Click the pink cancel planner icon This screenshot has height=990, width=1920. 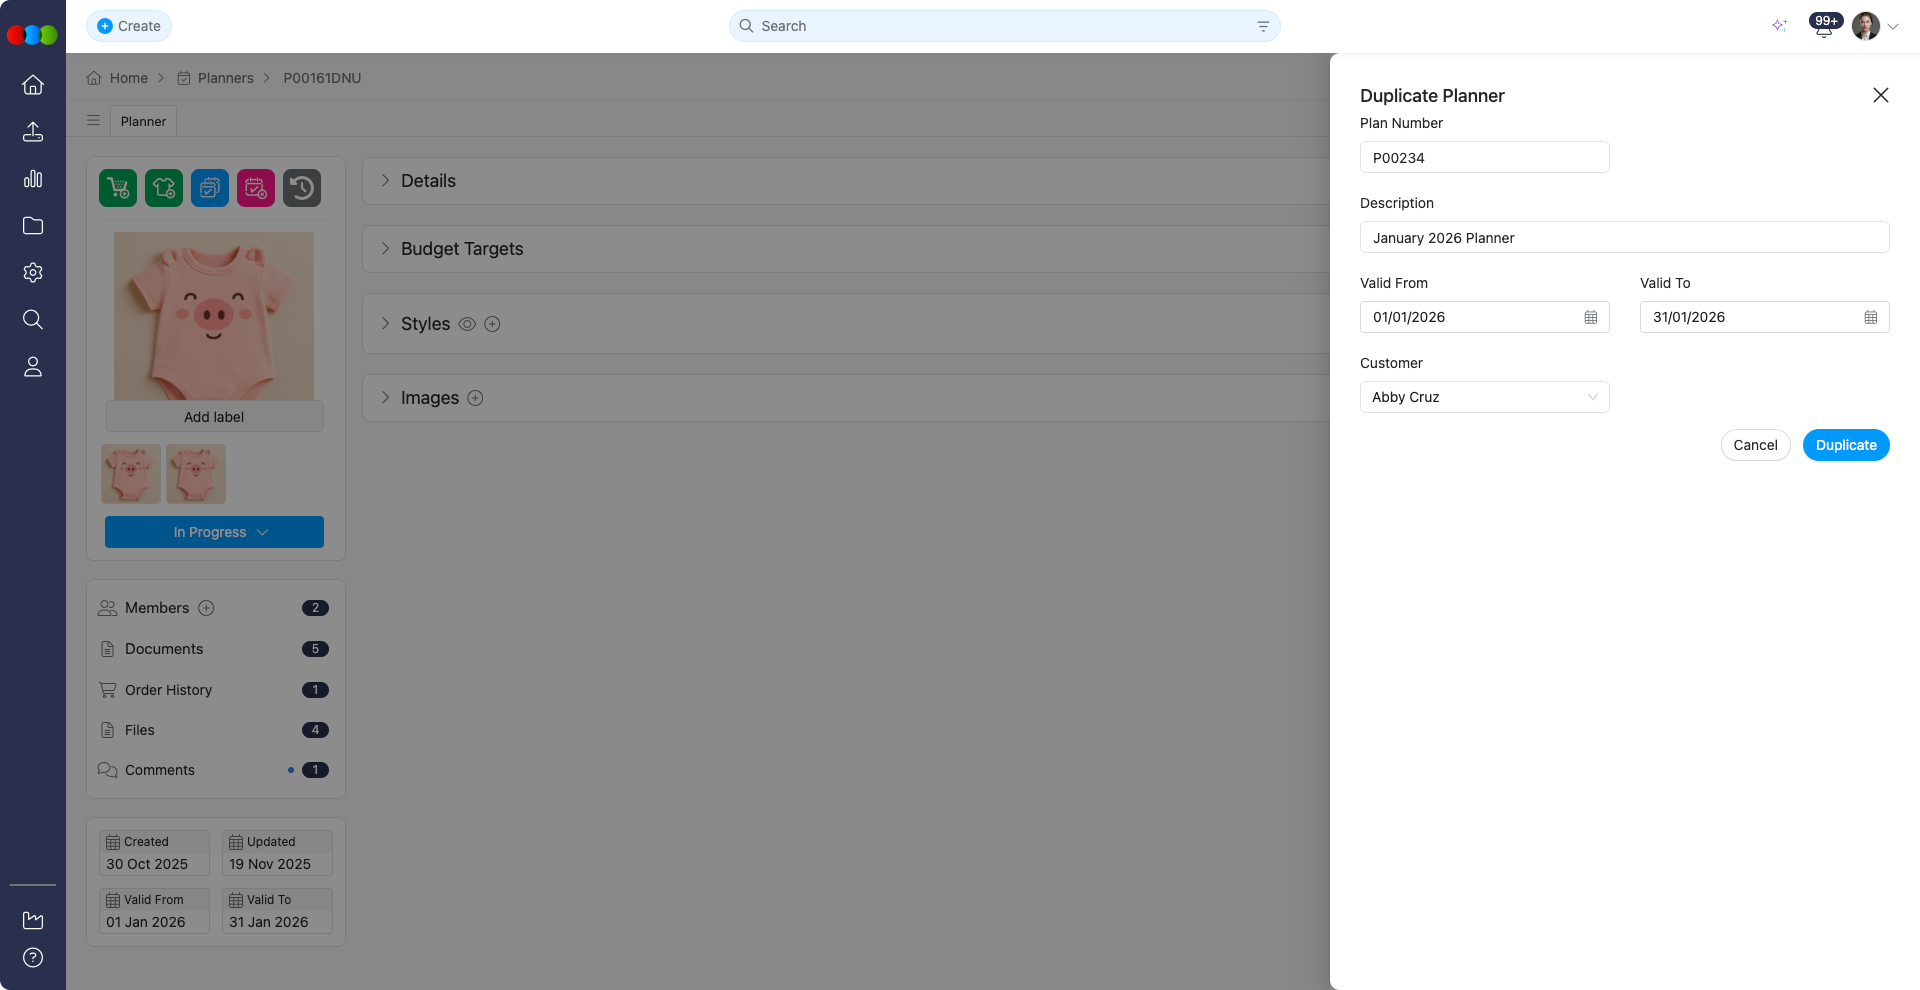point(255,188)
